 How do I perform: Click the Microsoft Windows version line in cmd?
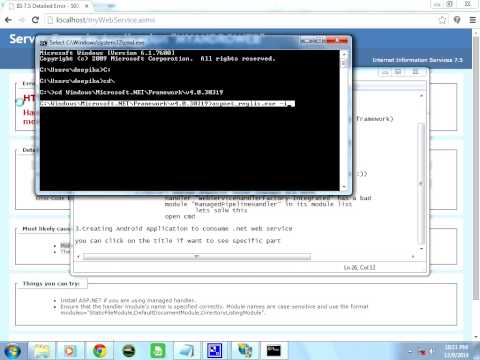pyautogui.click(x=107, y=53)
